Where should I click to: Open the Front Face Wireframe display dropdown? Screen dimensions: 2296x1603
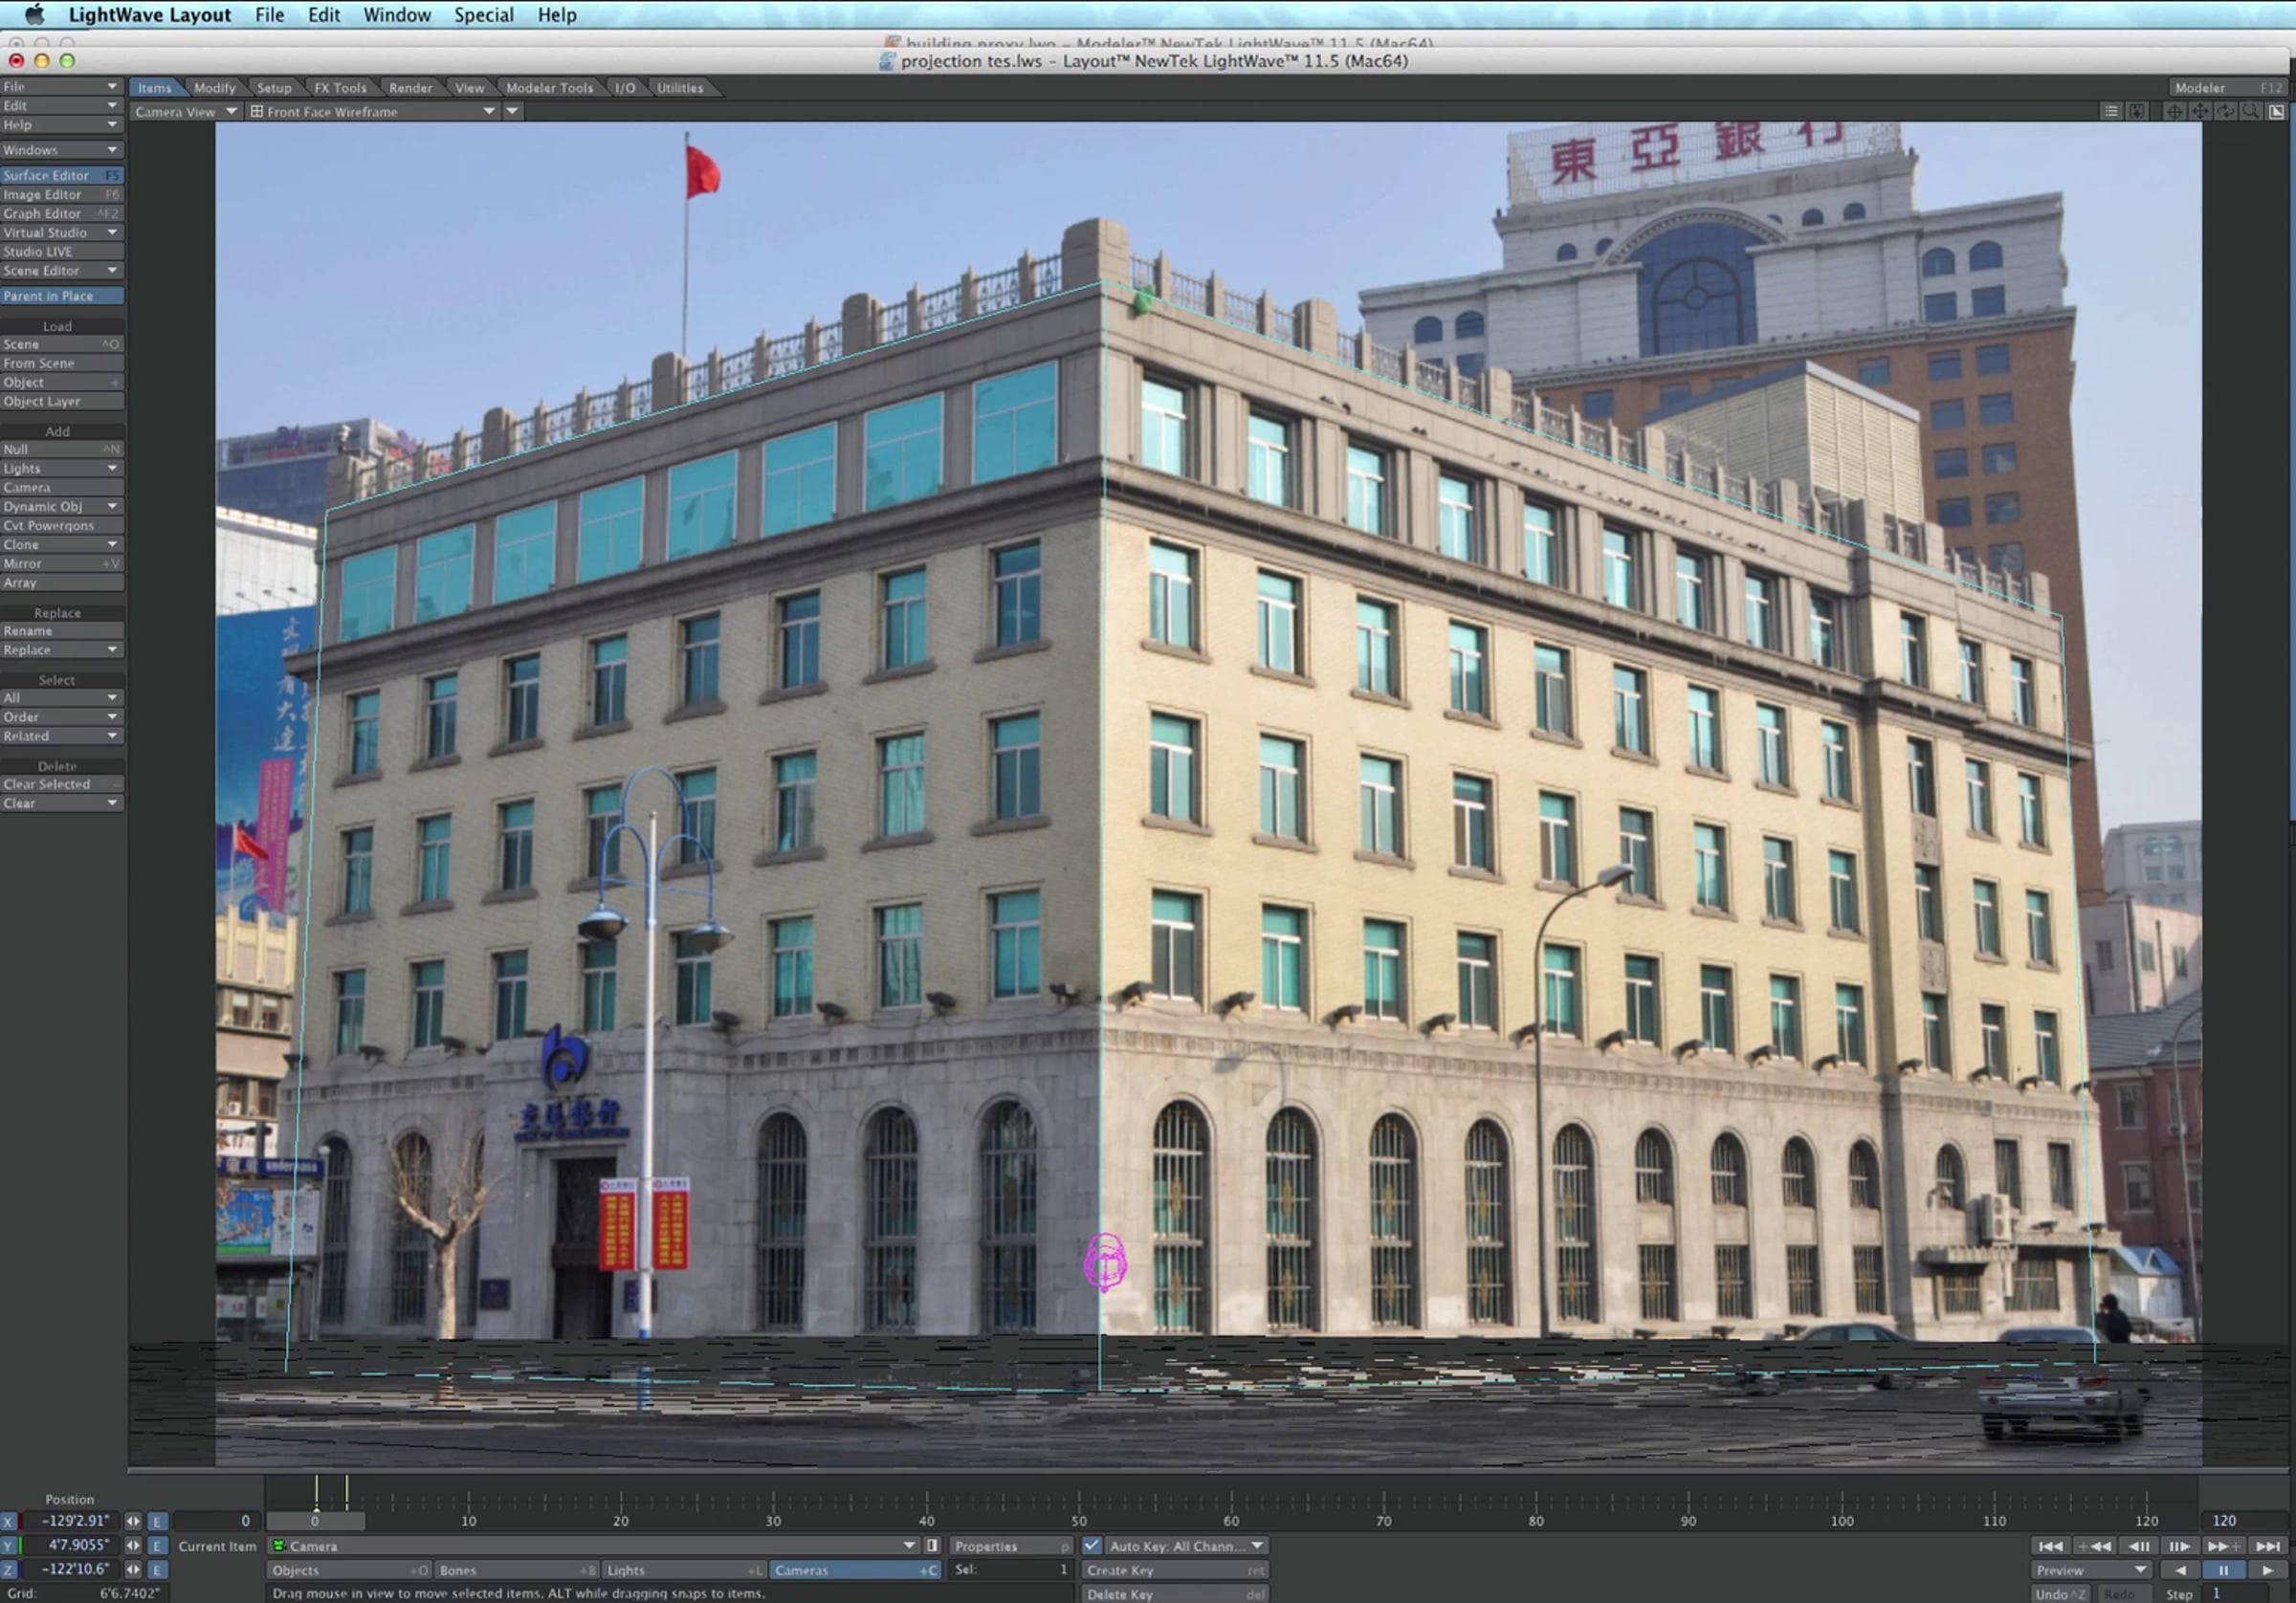click(x=372, y=112)
